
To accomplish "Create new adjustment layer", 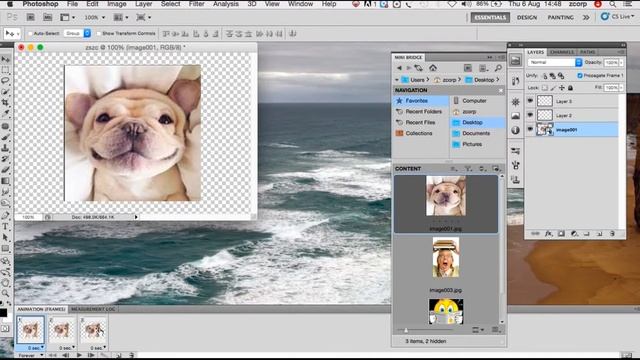I will tap(574, 233).
